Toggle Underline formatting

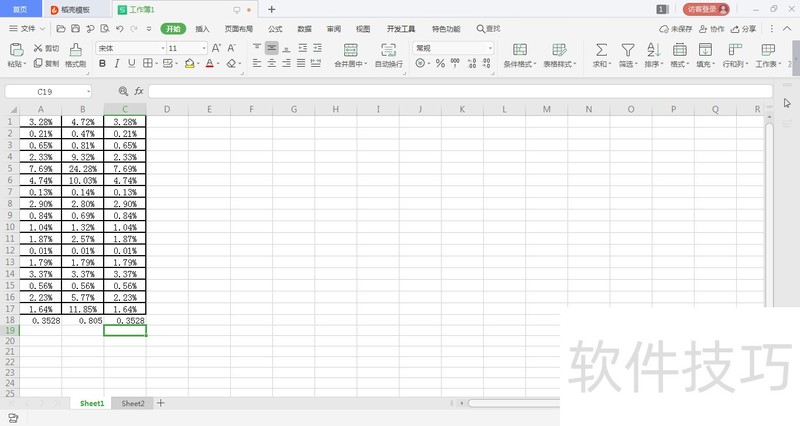pos(132,63)
